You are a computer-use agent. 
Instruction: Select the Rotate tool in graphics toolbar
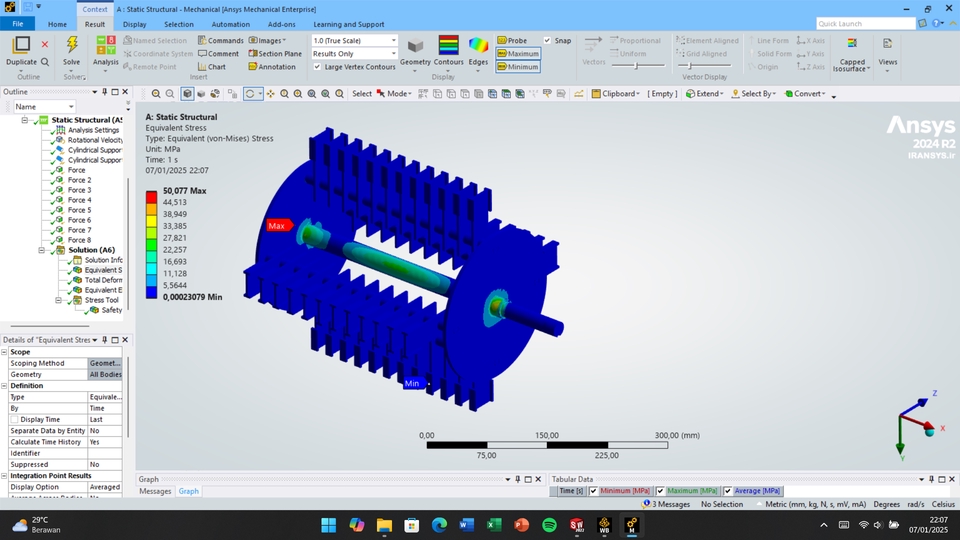coord(250,94)
